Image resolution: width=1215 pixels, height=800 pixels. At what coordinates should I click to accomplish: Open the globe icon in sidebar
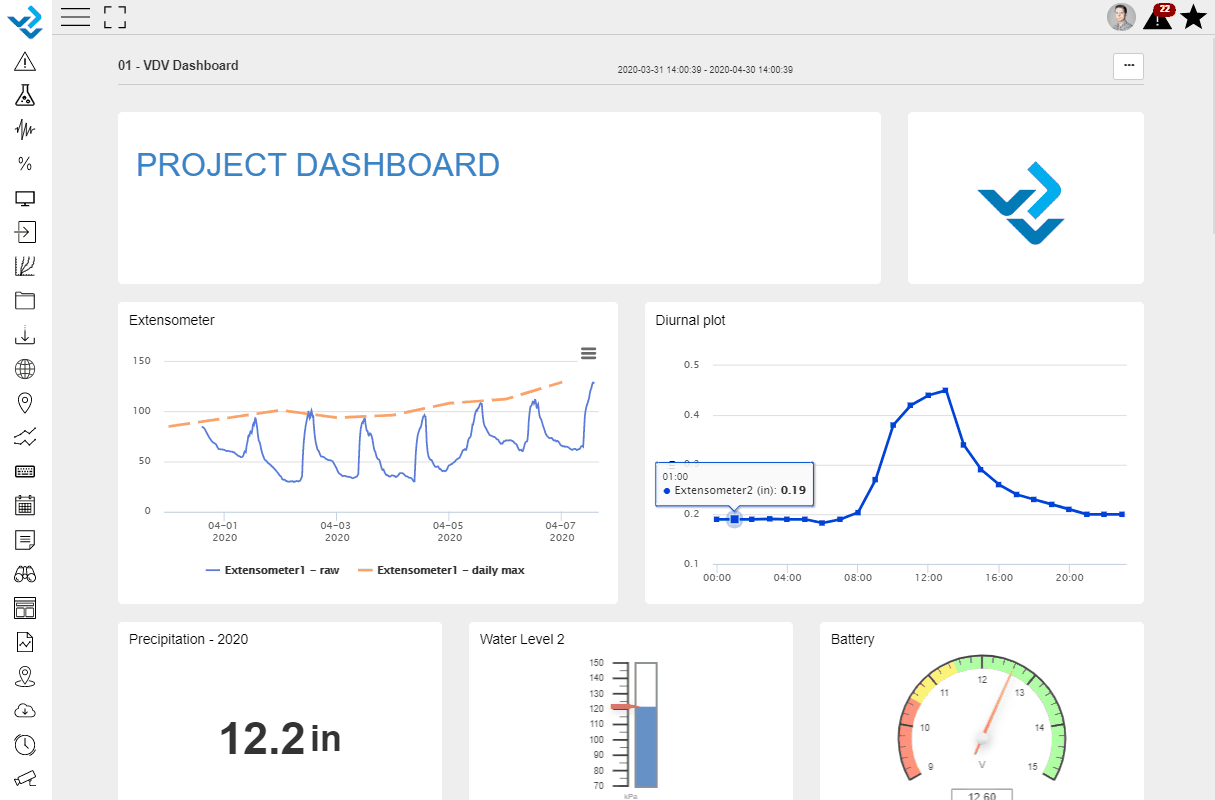(25, 369)
